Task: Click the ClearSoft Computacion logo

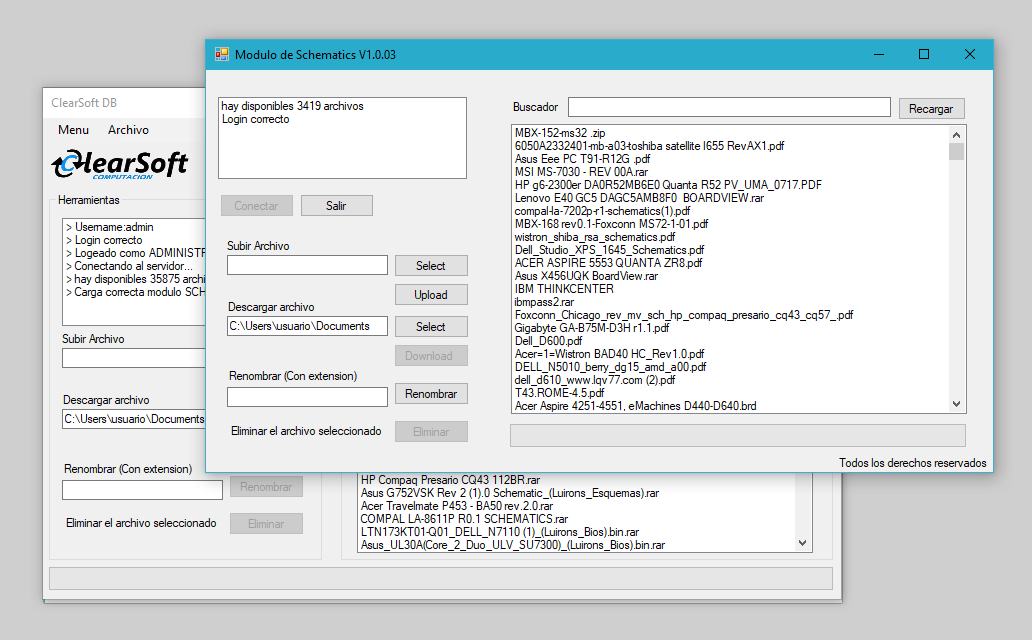Action: point(120,164)
